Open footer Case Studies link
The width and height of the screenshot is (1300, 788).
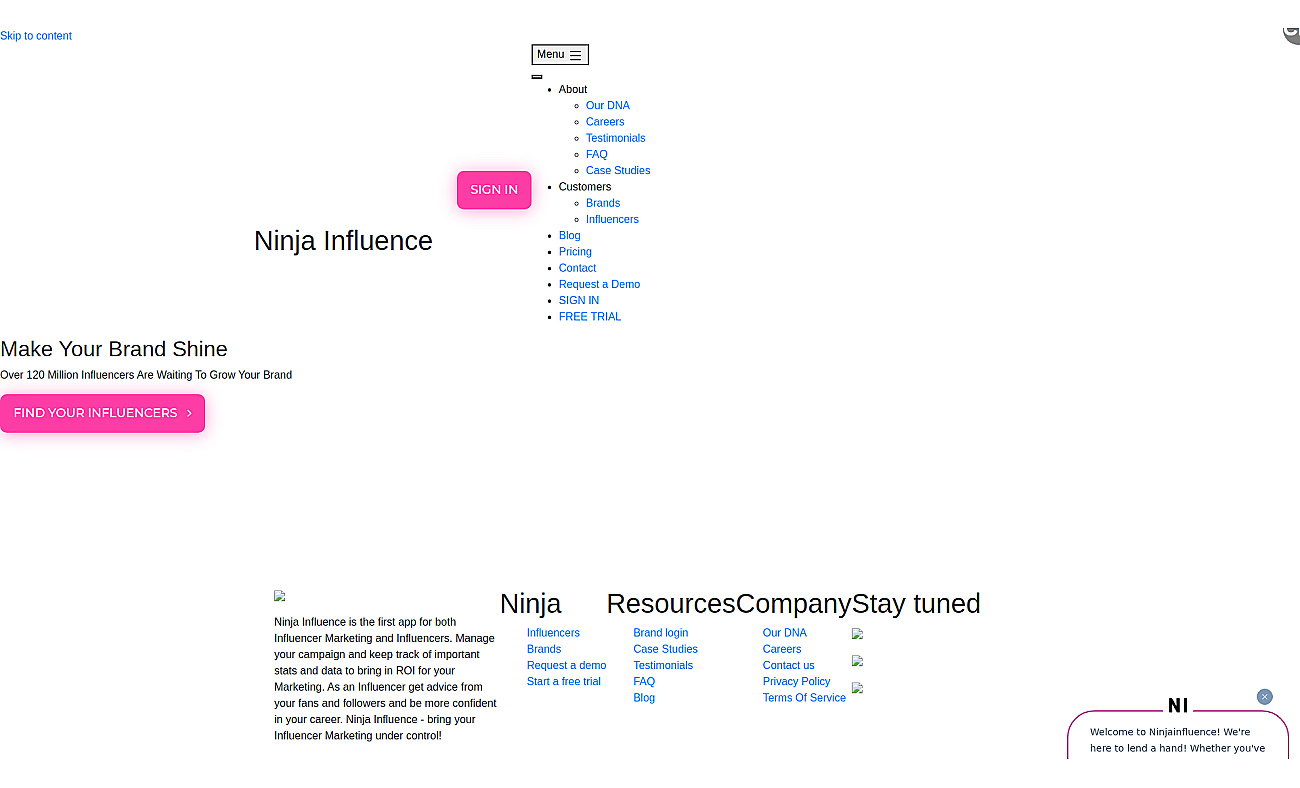coord(665,649)
